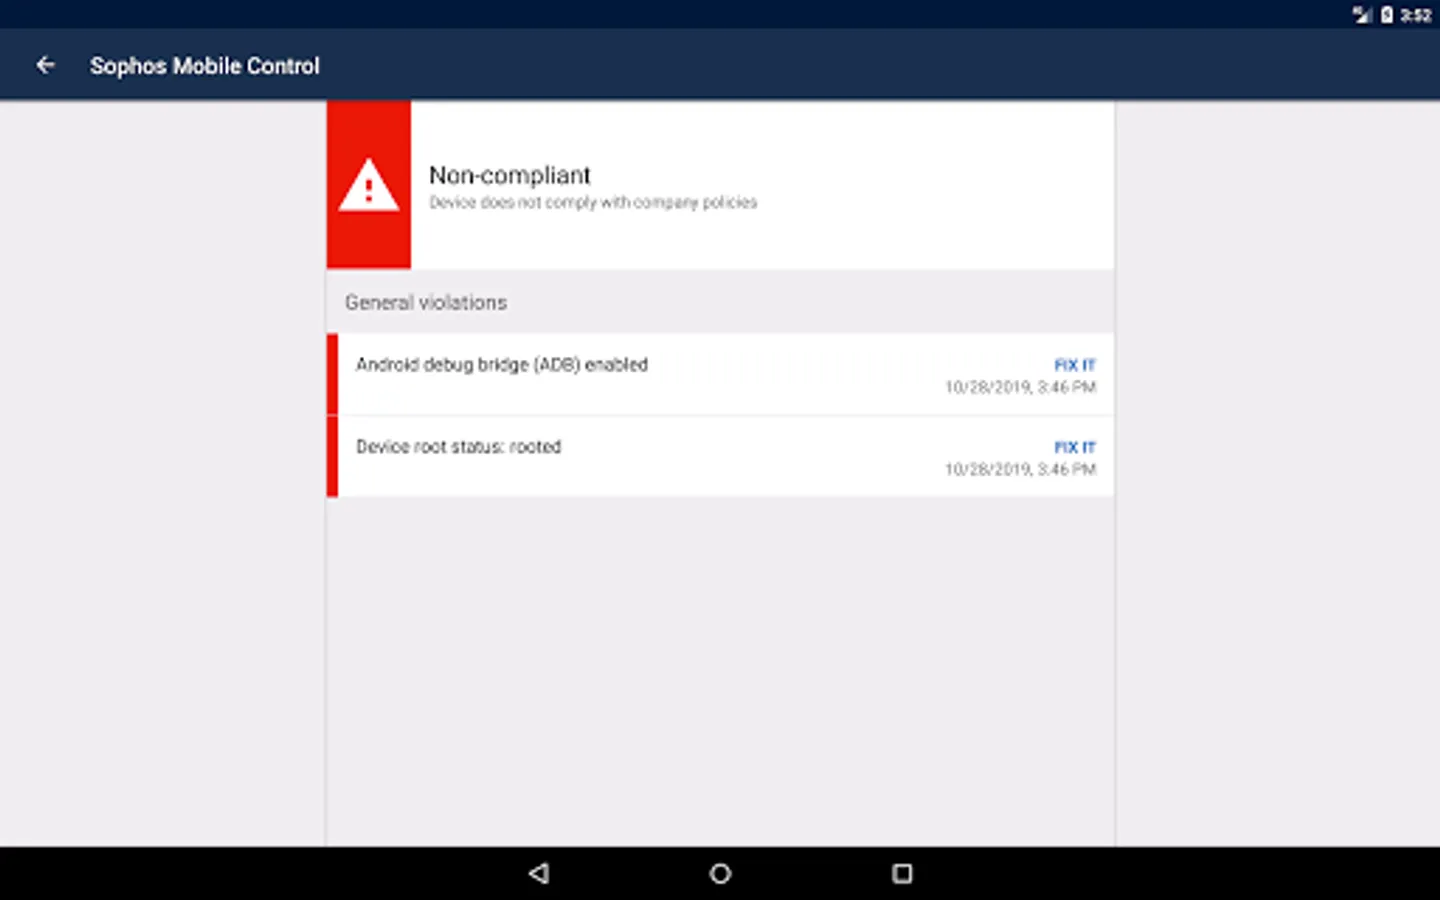Click the timestamp on the root status row
Image resolution: width=1440 pixels, height=900 pixels.
[x=1021, y=469]
